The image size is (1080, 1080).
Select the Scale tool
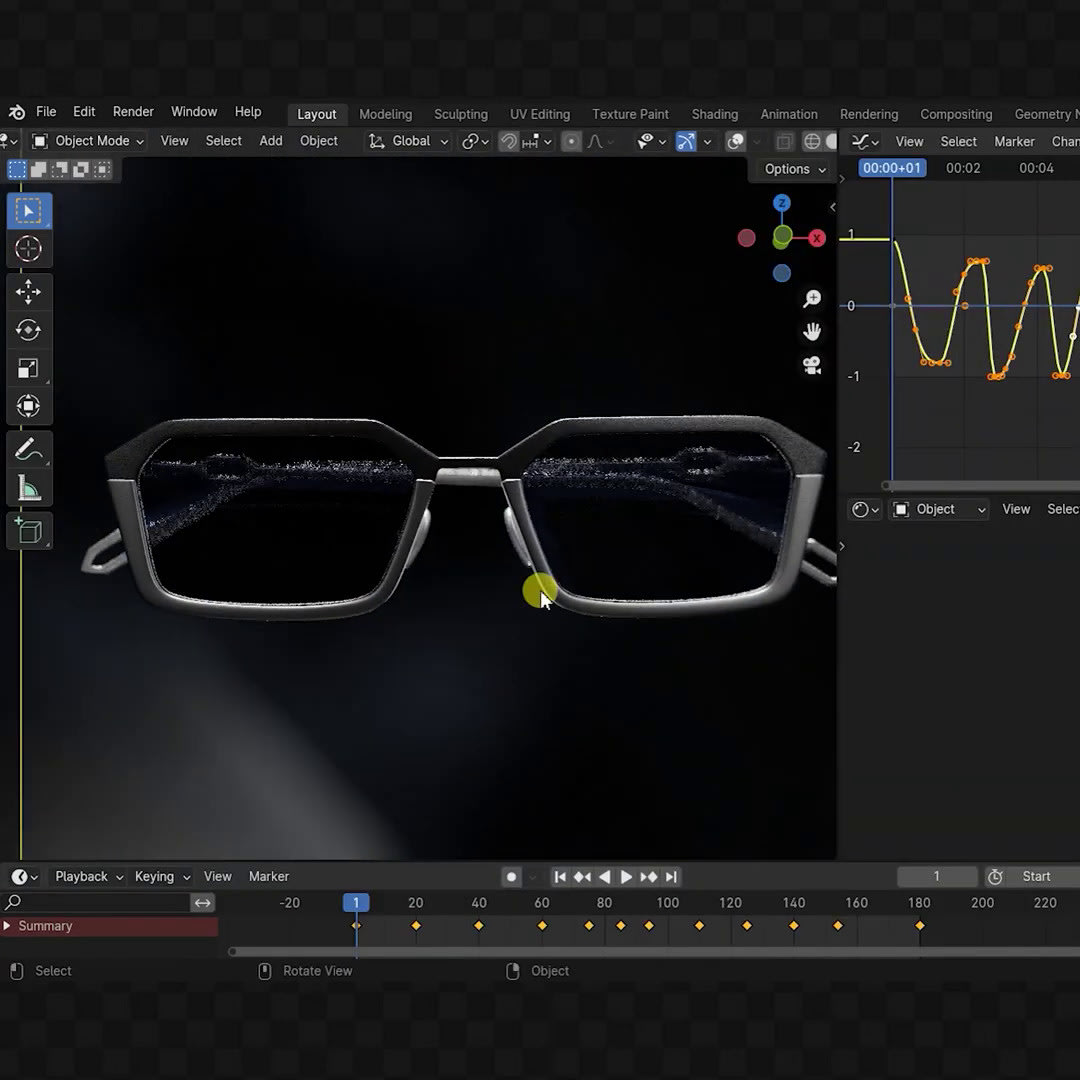coord(28,369)
